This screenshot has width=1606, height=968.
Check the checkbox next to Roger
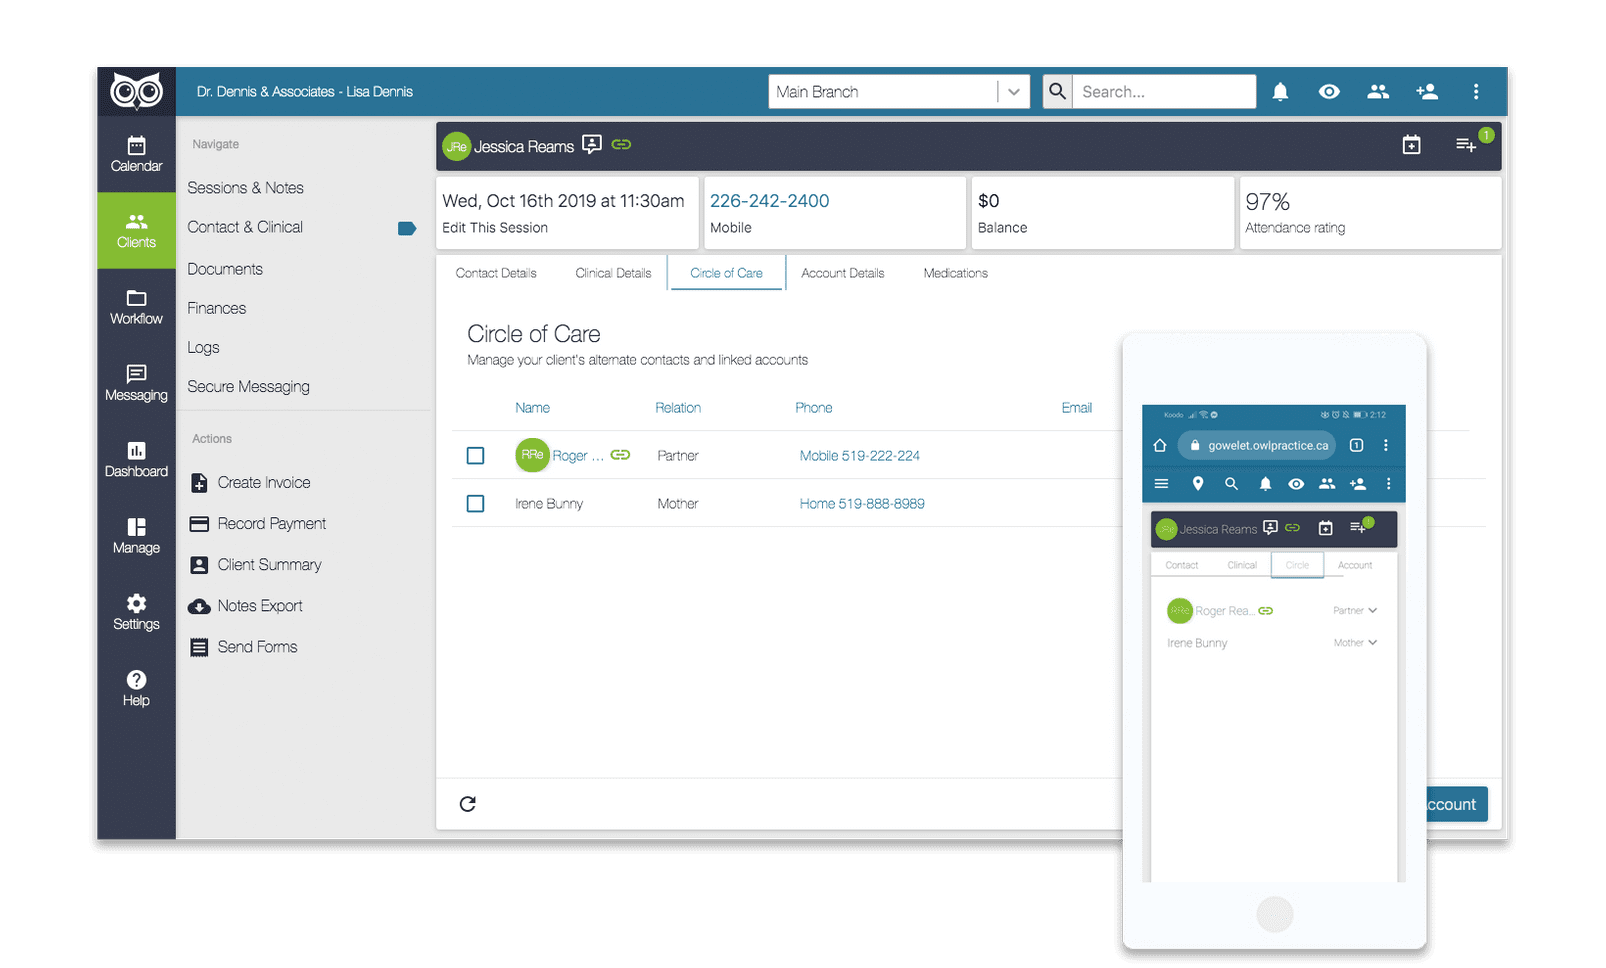click(x=475, y=455)
